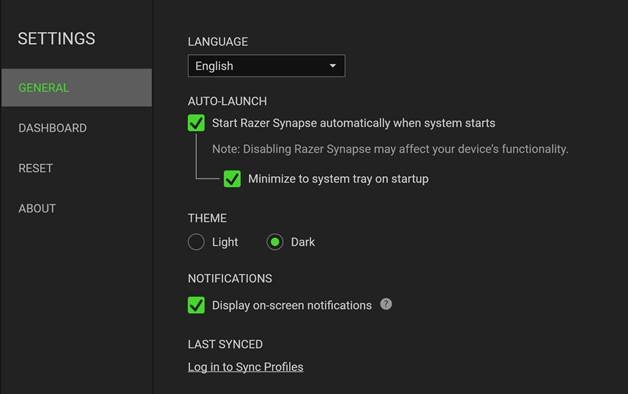Click the SETTINGS heading text
628x394 pixels.
(56, 39)
